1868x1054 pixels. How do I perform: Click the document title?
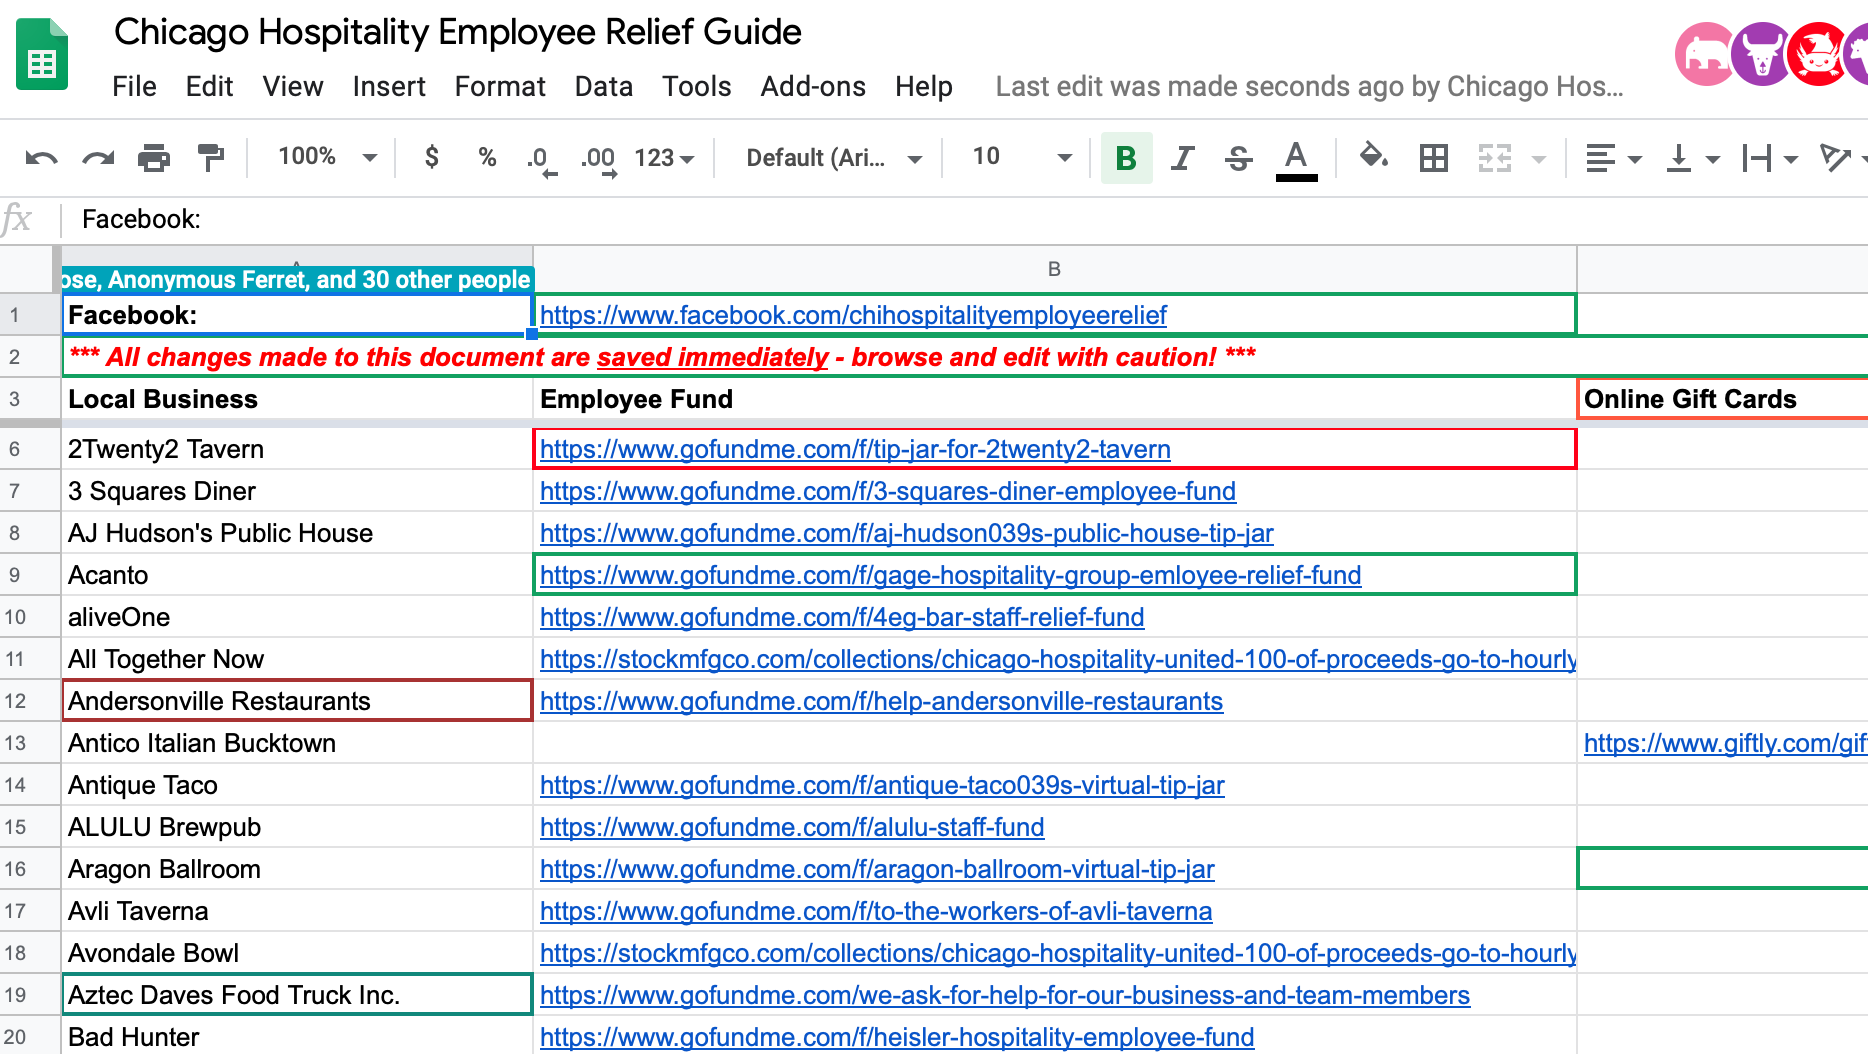coord(457,32)
